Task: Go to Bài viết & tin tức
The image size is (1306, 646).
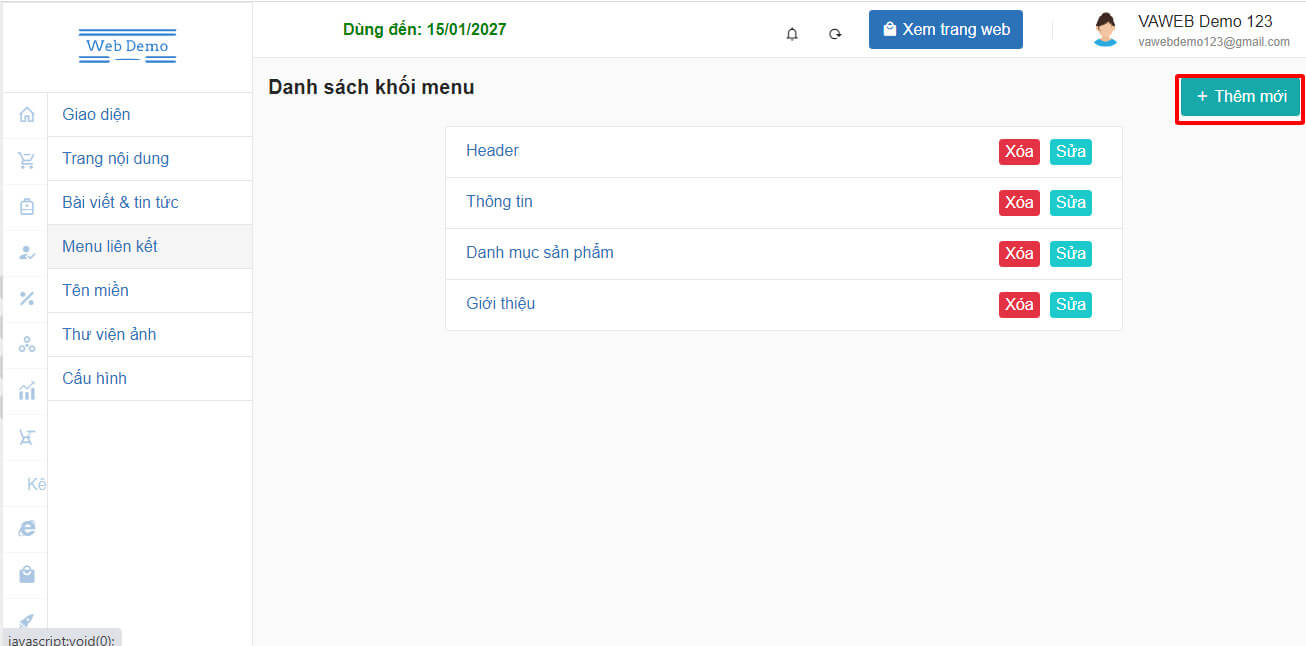Action: pos(120,202)
